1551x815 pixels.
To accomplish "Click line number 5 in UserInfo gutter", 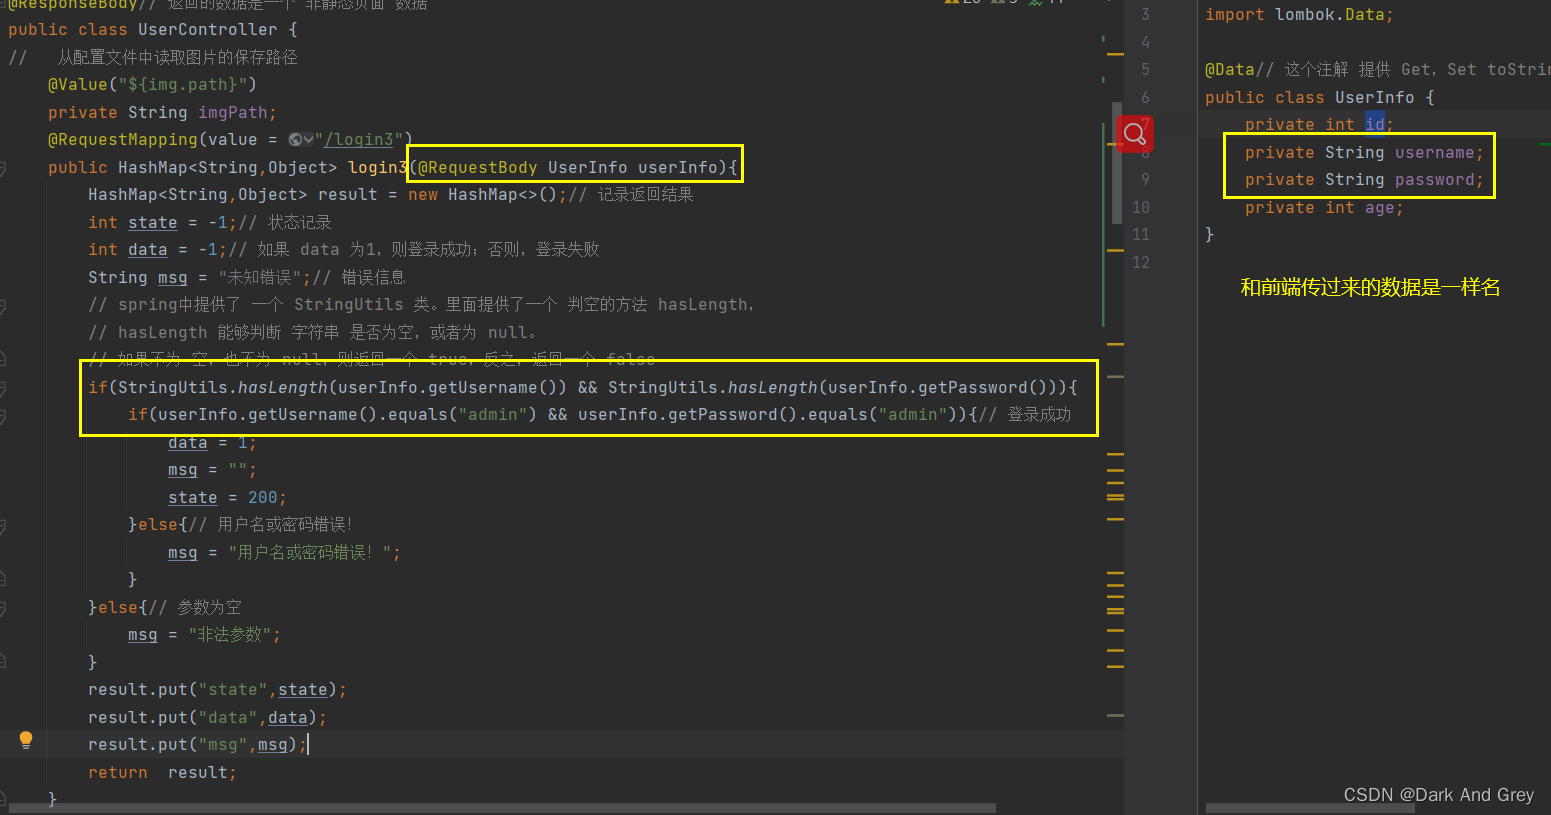I will click(x=1145, y=70).
